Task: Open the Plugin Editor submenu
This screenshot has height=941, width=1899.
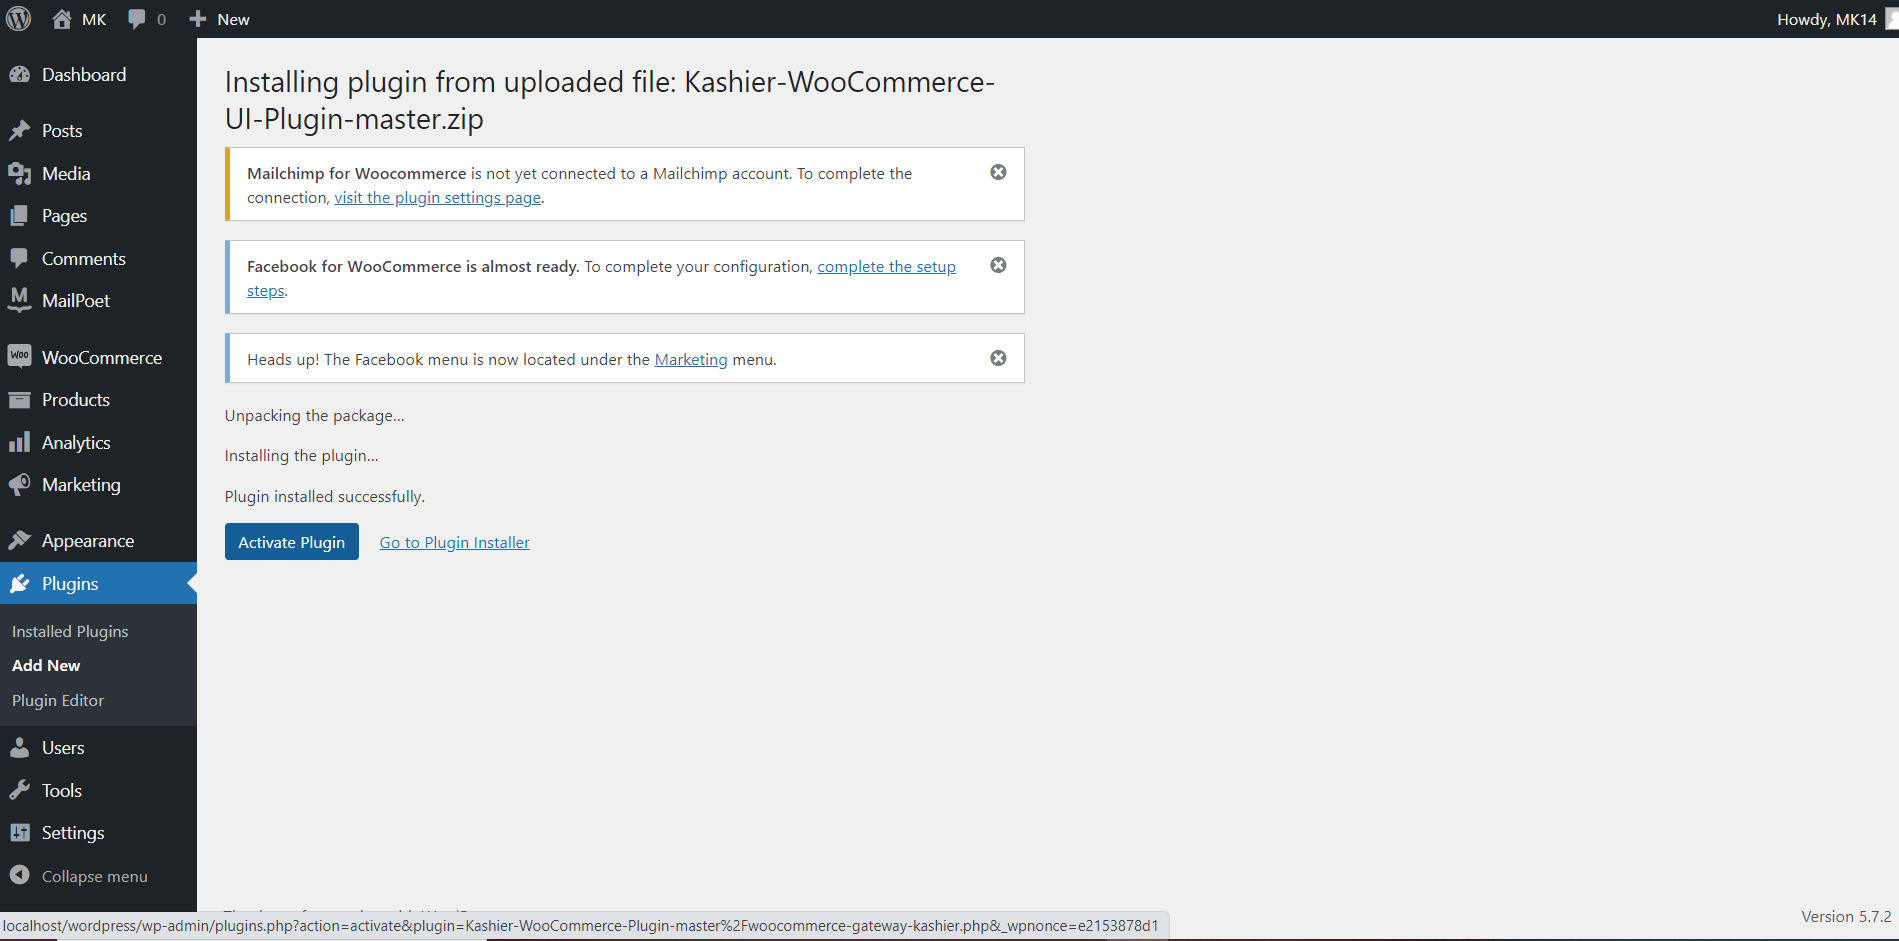Action: (x=58, y=701)
